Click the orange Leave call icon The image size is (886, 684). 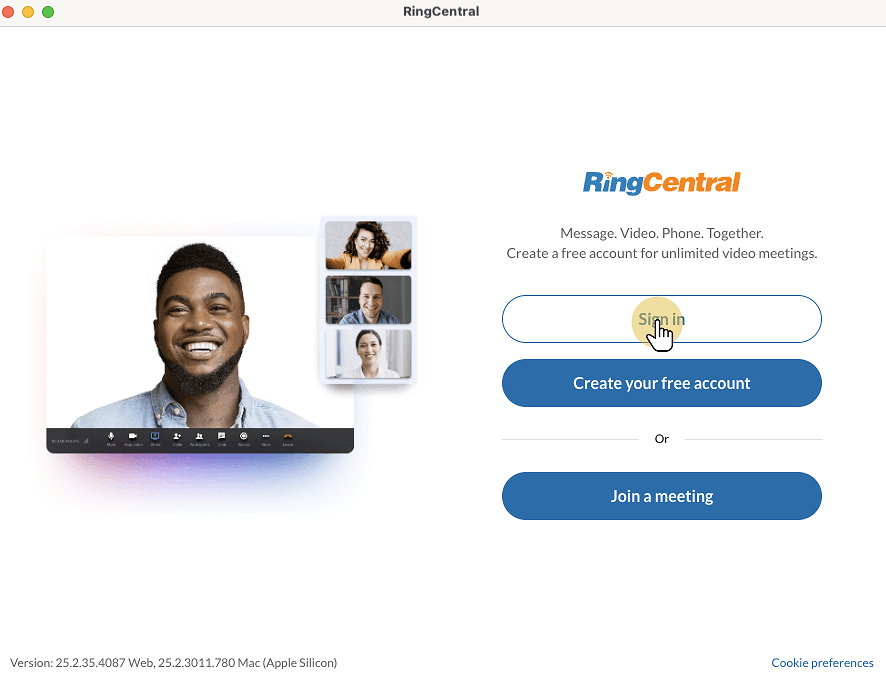[x=288, y=437]
